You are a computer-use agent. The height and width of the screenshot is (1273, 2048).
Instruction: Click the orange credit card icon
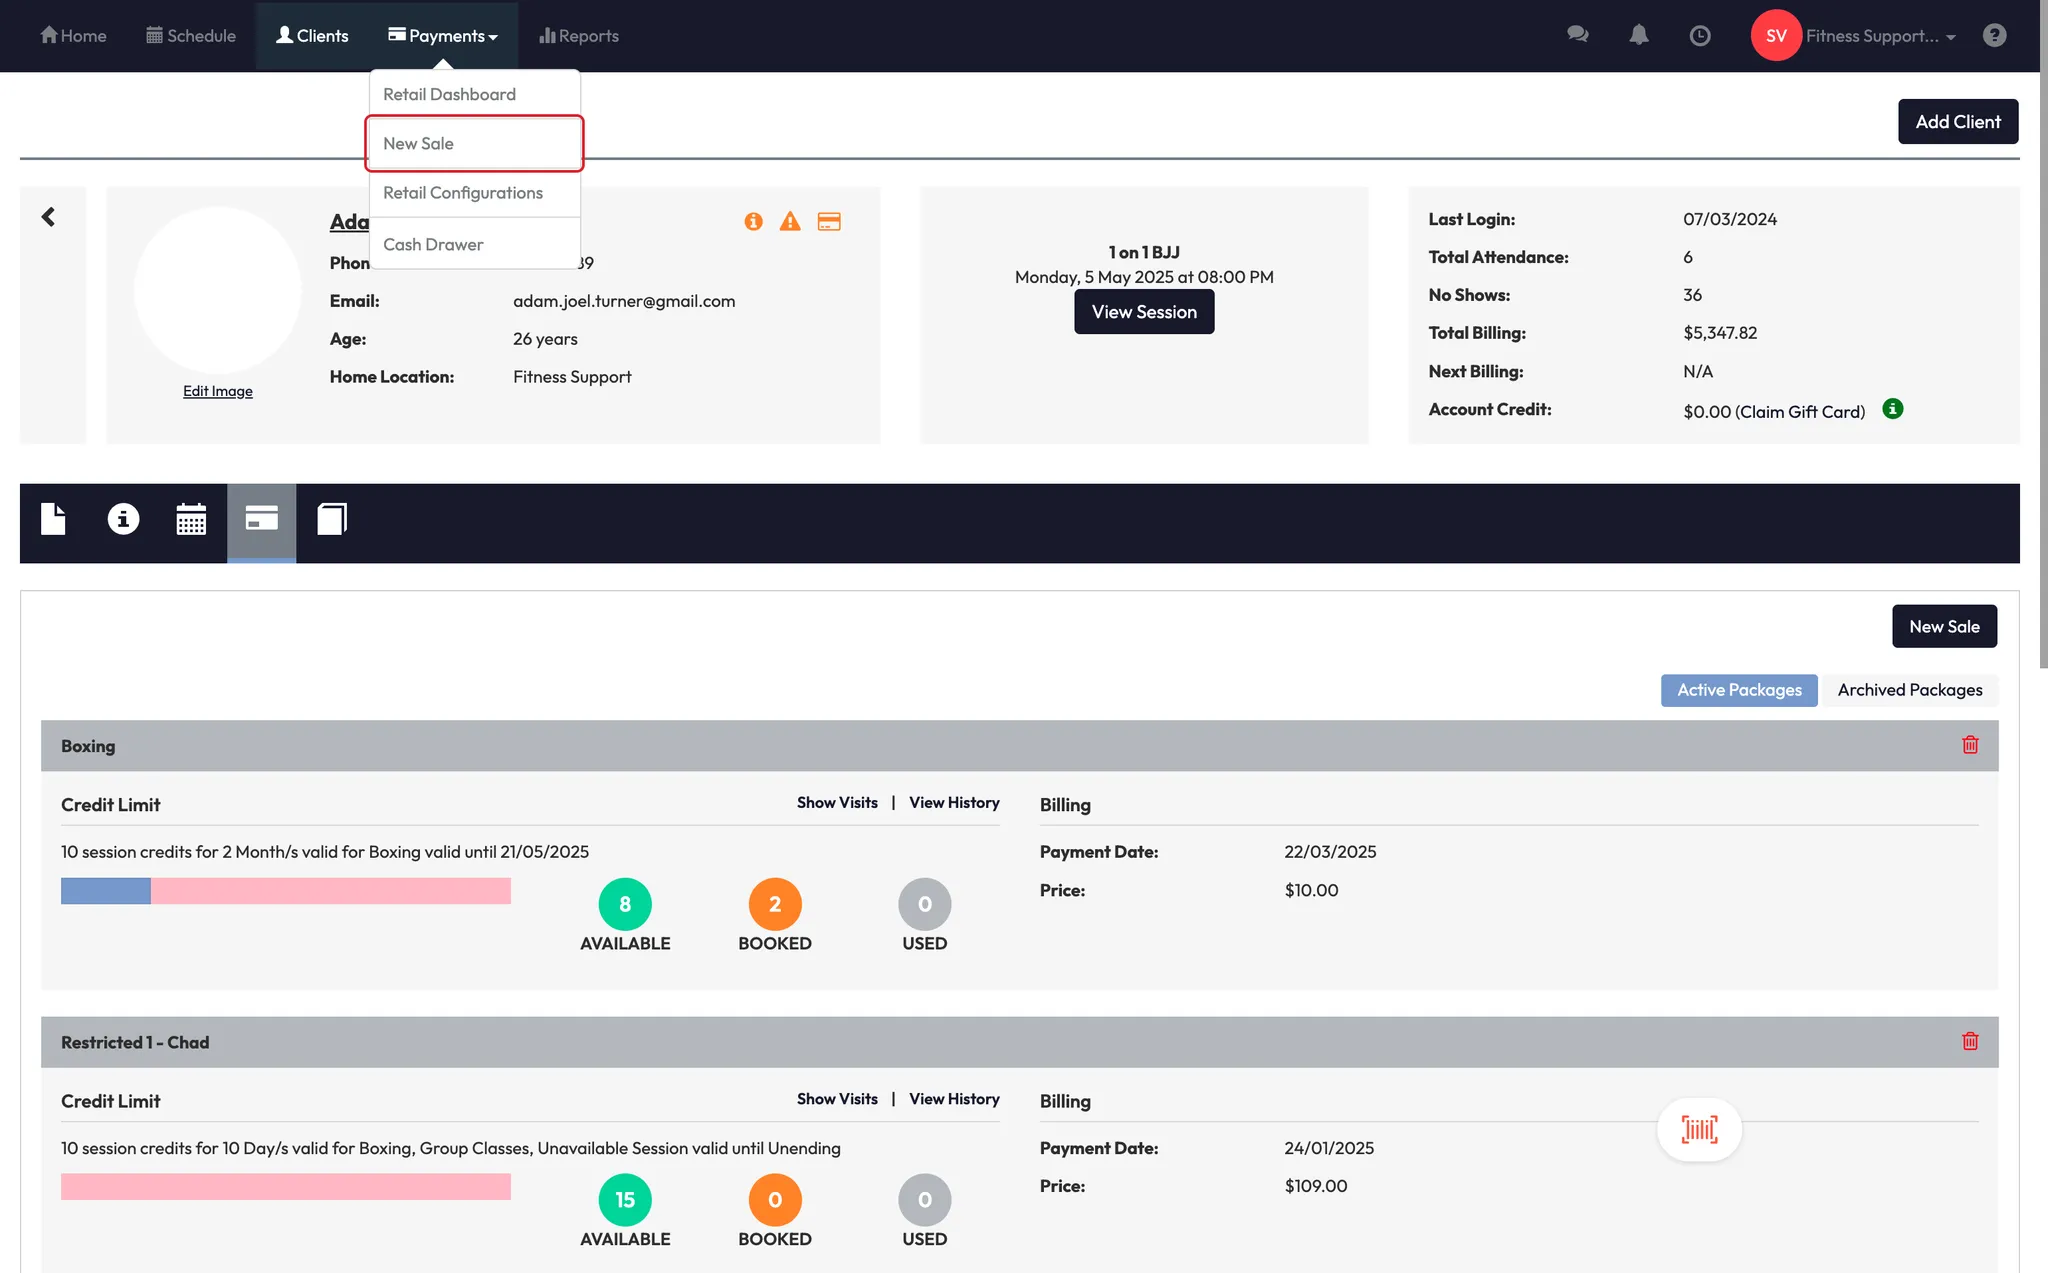(829, 222)
